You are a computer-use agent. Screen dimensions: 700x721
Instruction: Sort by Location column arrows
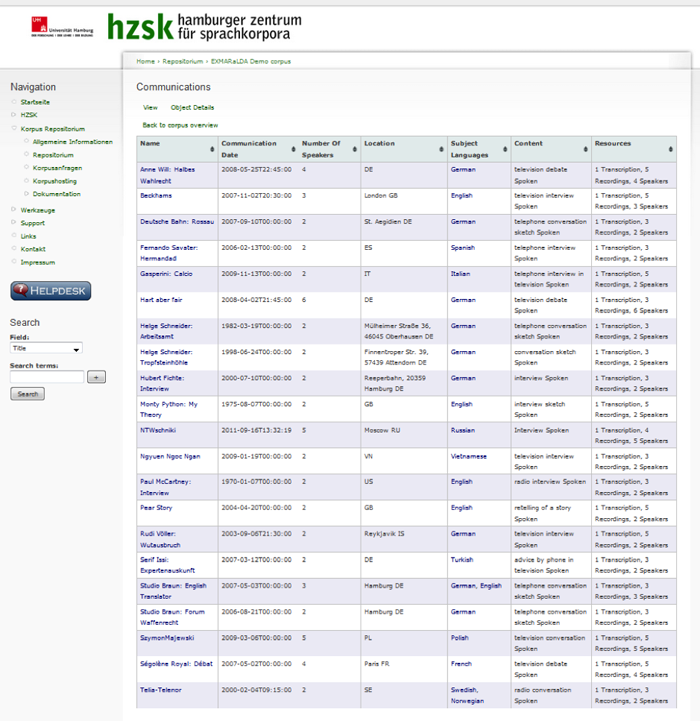tap(441, 149)
